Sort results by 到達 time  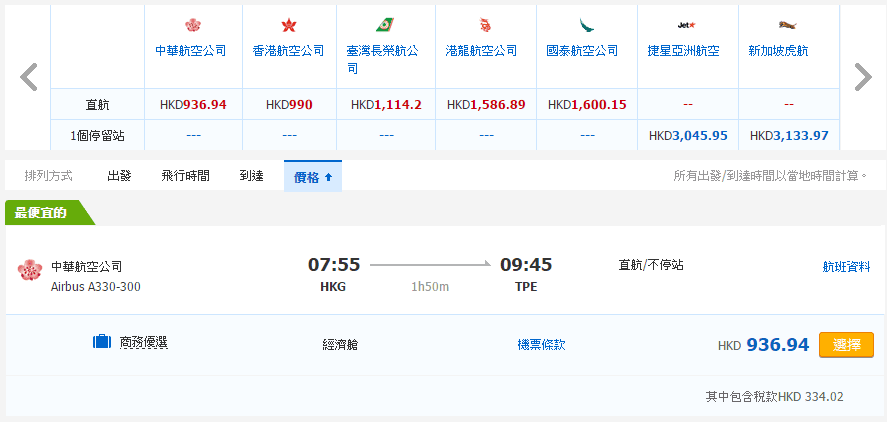[x=251, y=176]
